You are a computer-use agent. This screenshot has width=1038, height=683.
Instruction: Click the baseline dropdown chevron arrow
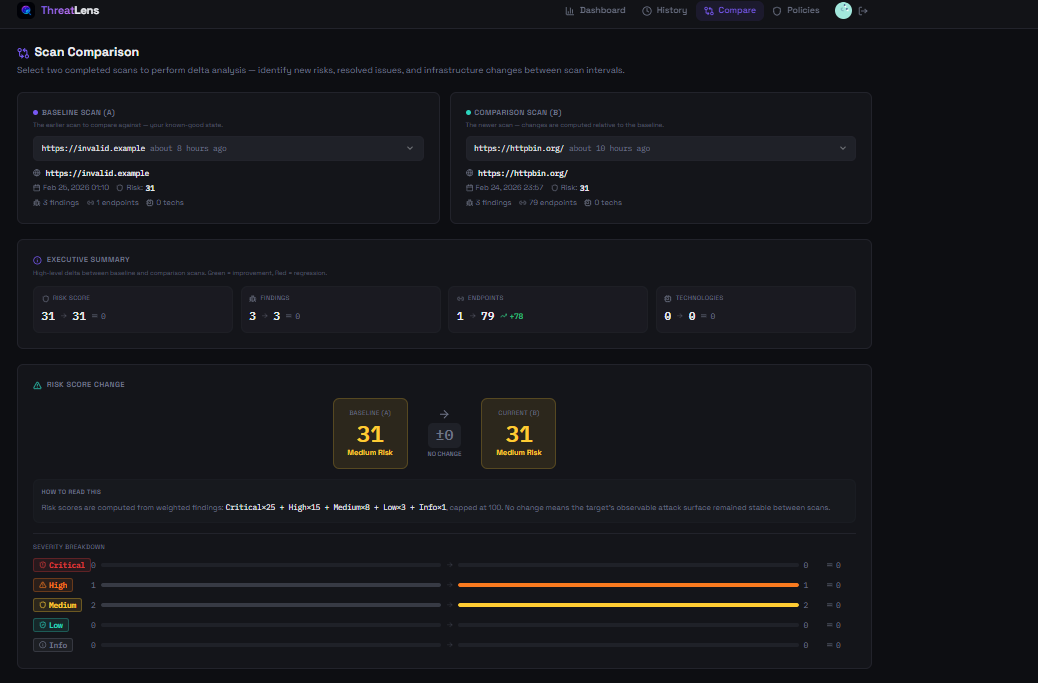(410, 148)
